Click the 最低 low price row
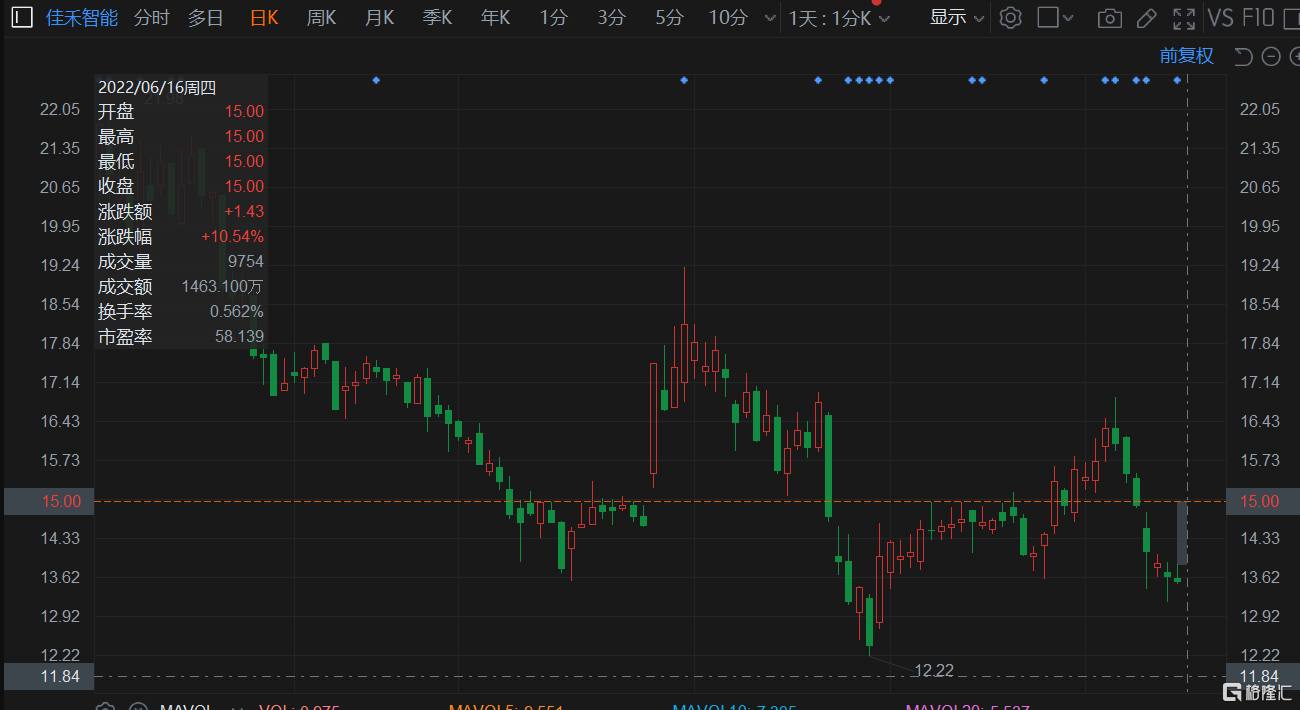1300x710 pixels. 181,162
